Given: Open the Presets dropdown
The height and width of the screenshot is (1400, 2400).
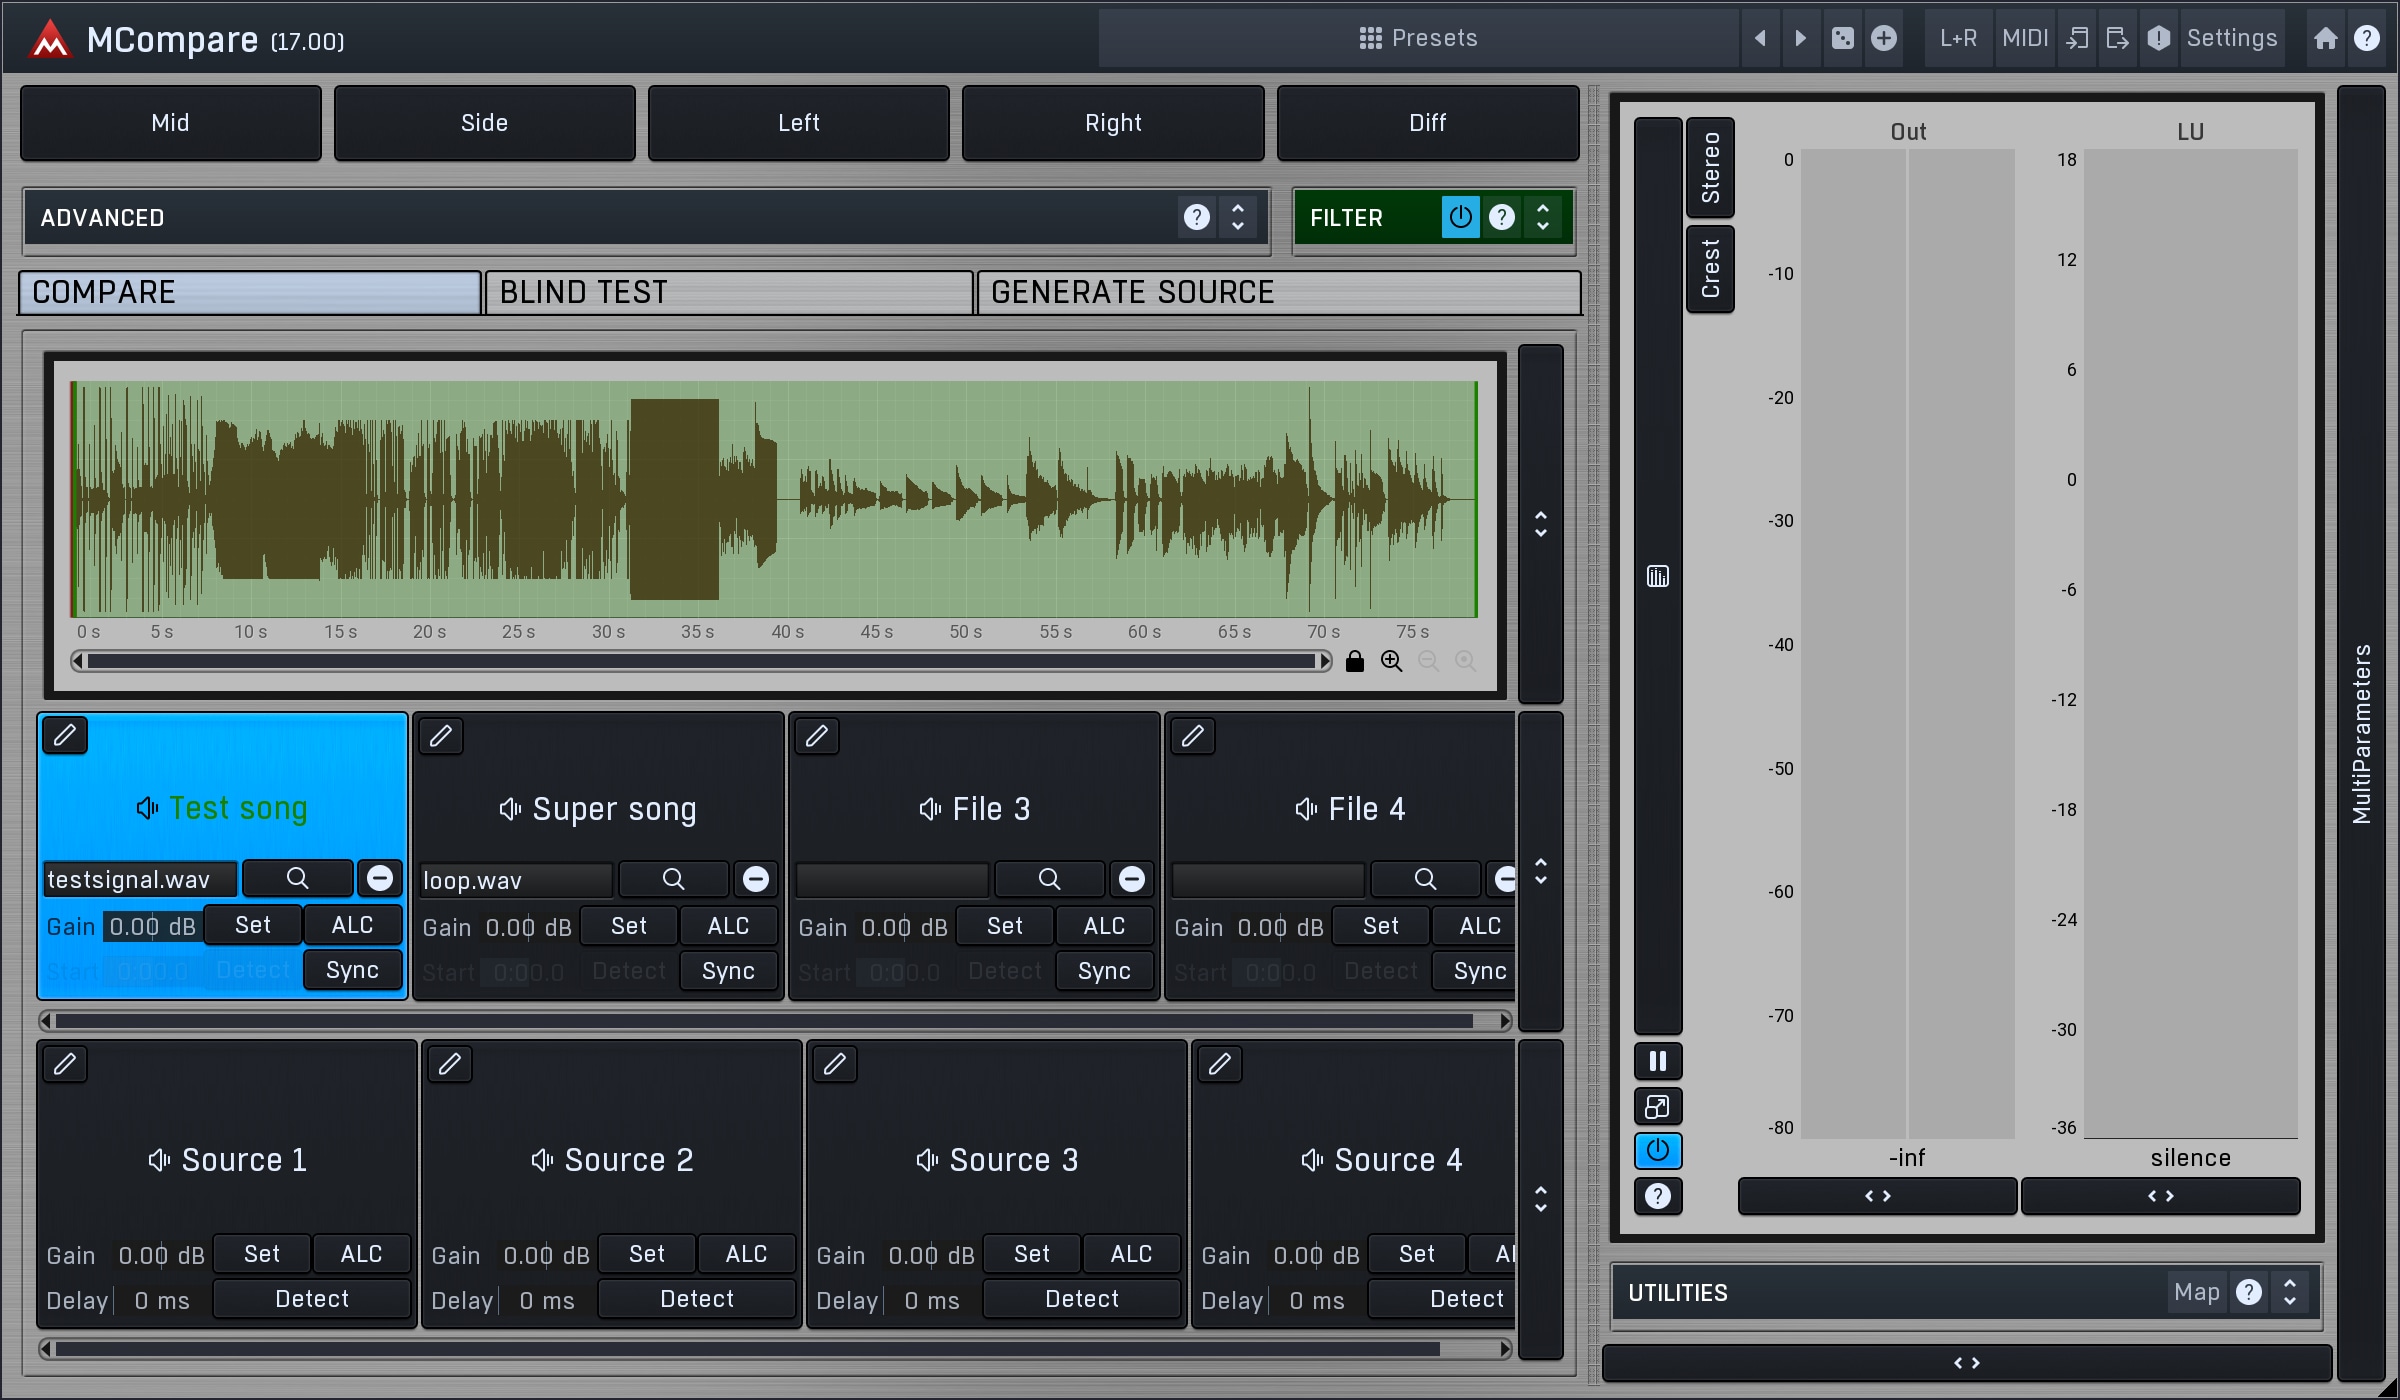Looking at the screenshot, I should [1418, 38].
